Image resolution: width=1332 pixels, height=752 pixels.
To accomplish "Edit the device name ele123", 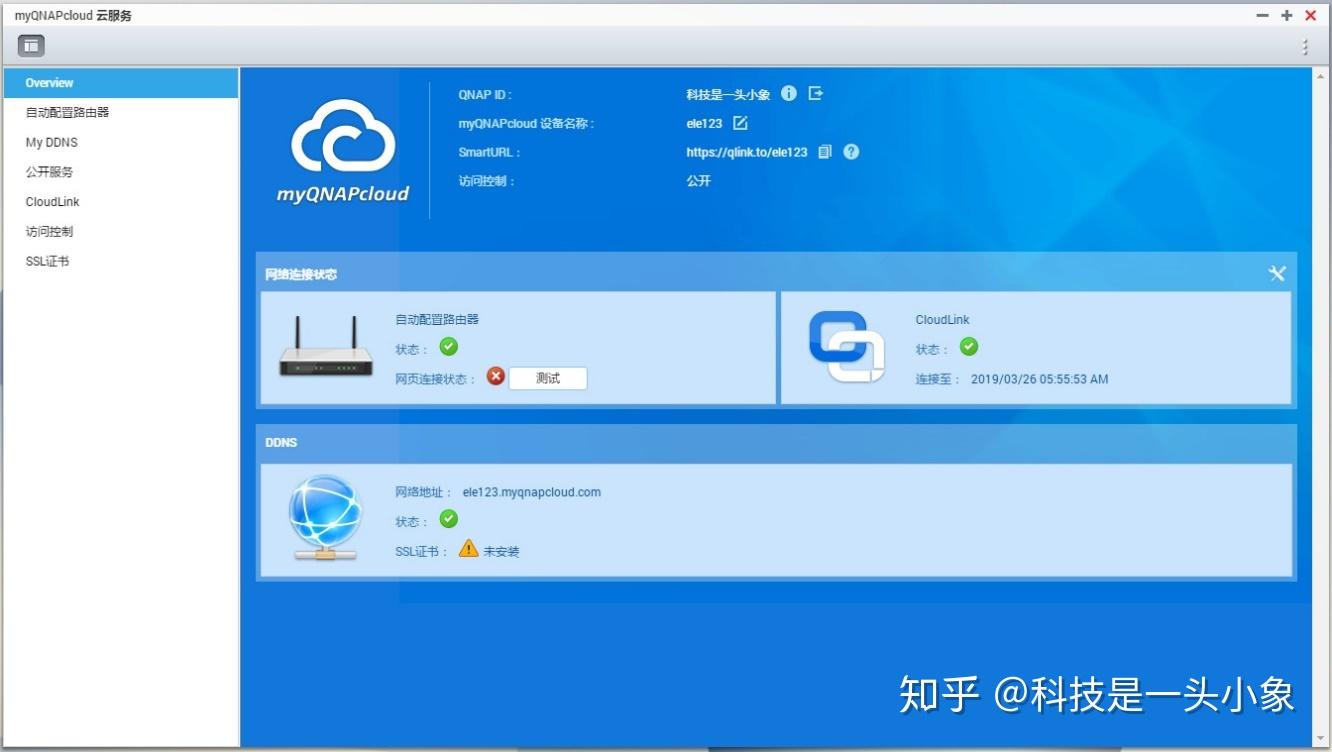I will coord(740,123).
